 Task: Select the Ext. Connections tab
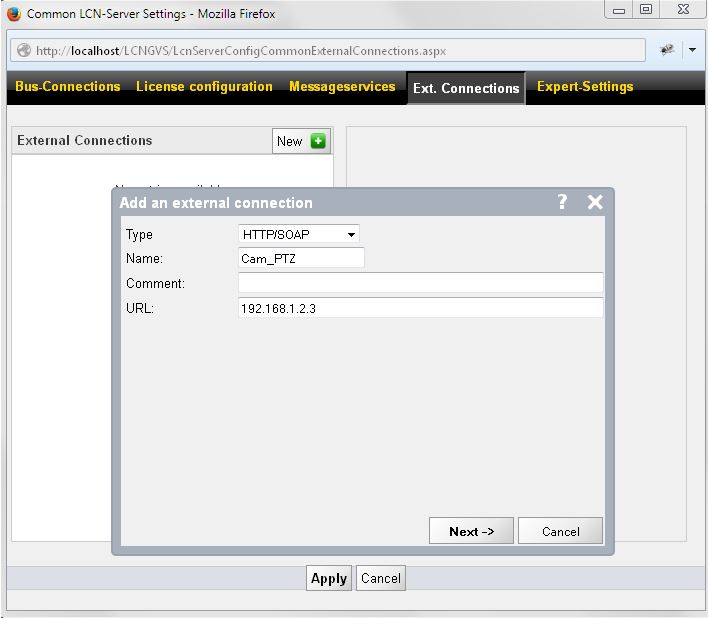pos(466,88)
